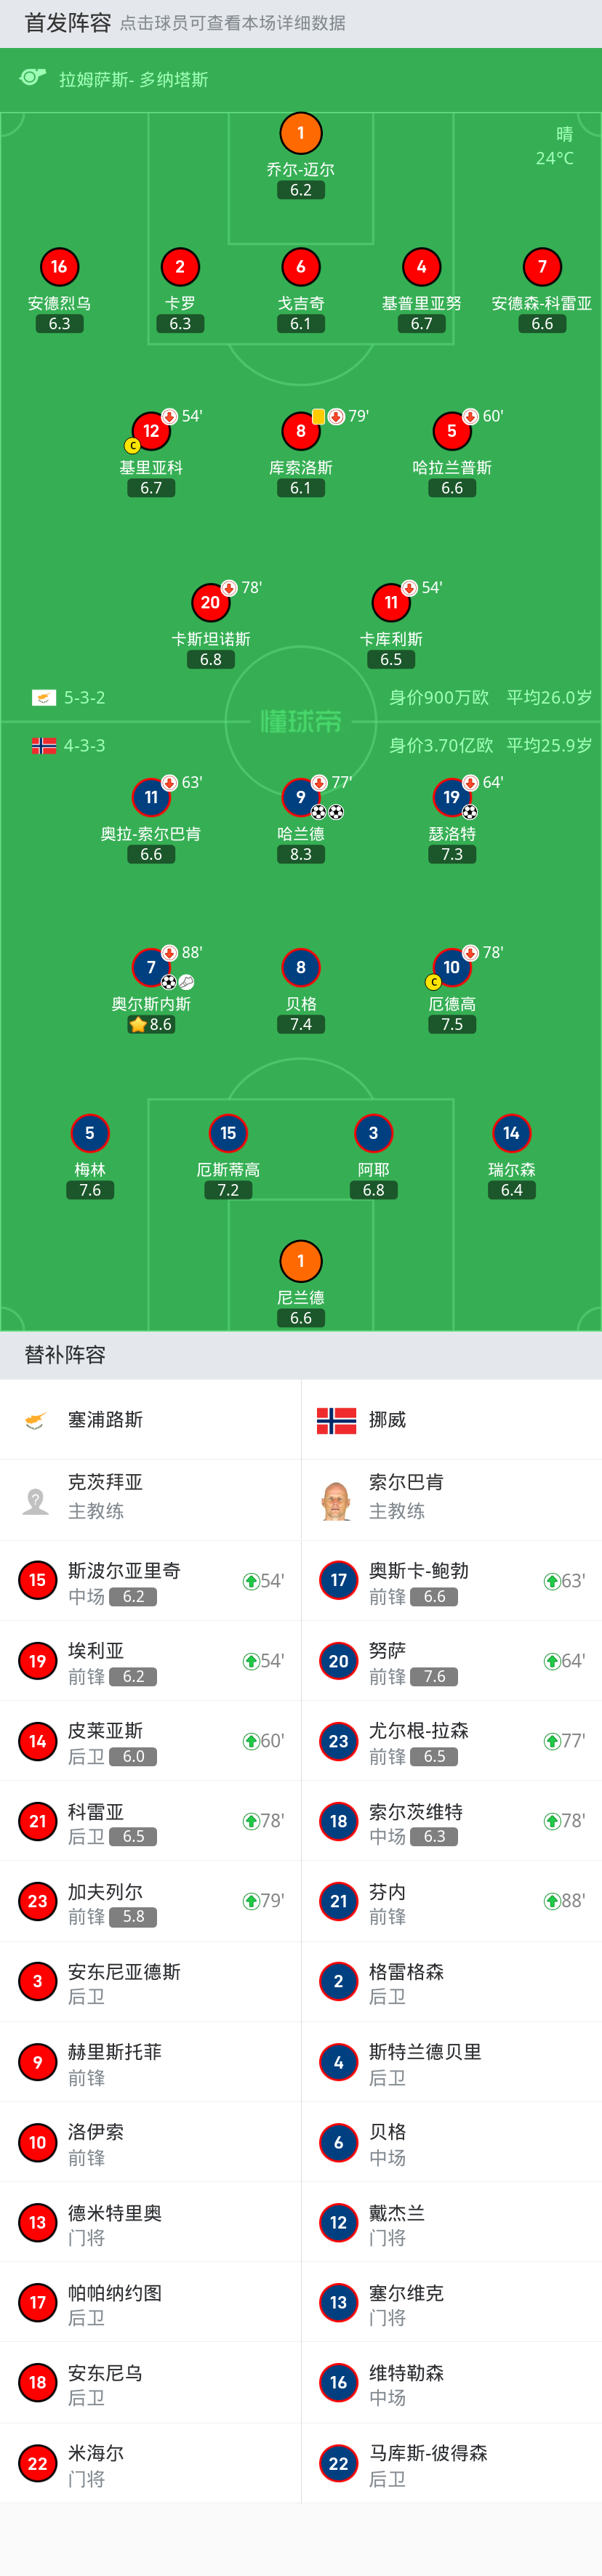Click substitute 努萨 number 20 entry

[450, 1661]
